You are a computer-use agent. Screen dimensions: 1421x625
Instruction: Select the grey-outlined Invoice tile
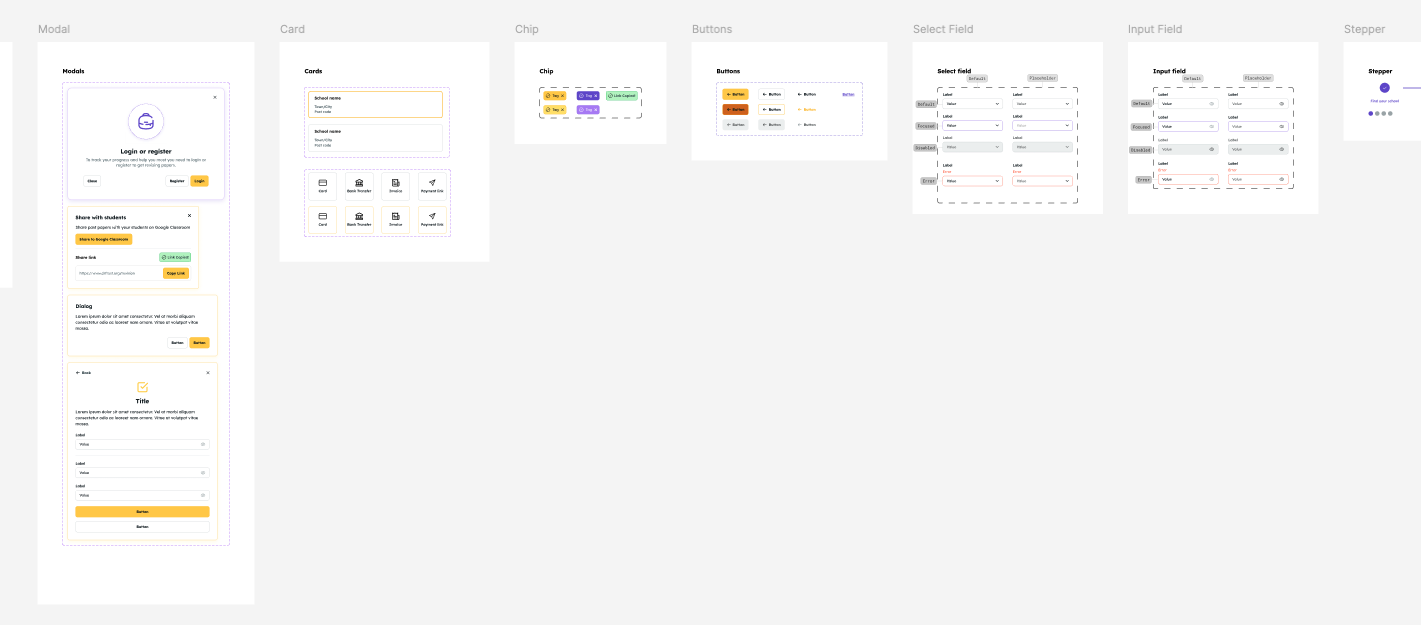pos(396,186)
